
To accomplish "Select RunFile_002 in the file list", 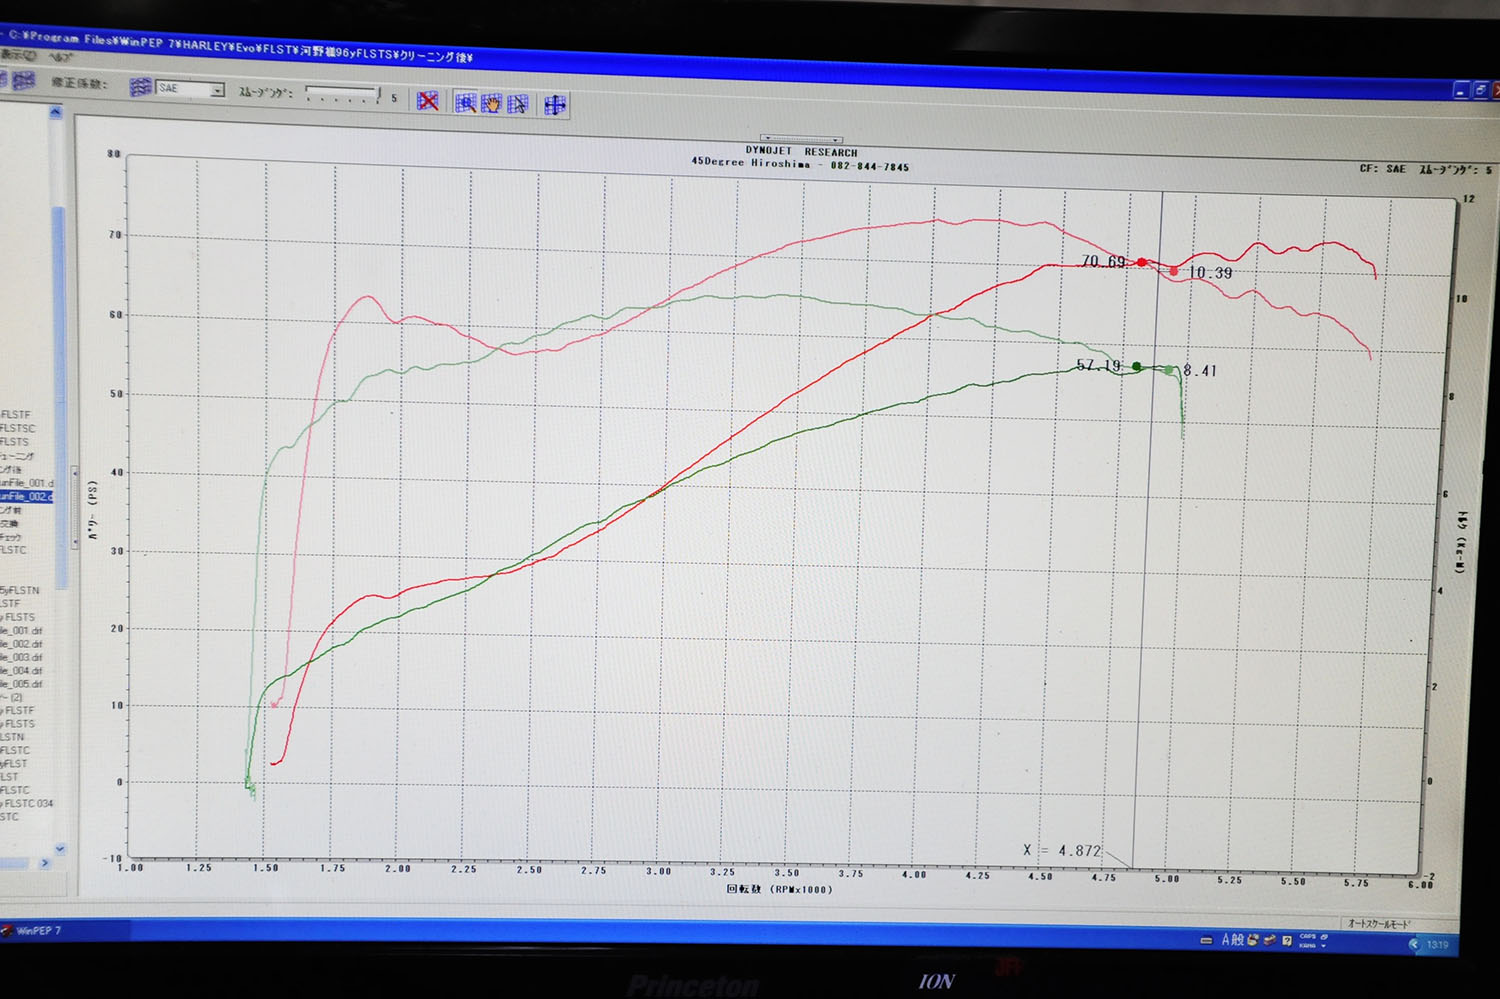I will click(x=25, y=496).
